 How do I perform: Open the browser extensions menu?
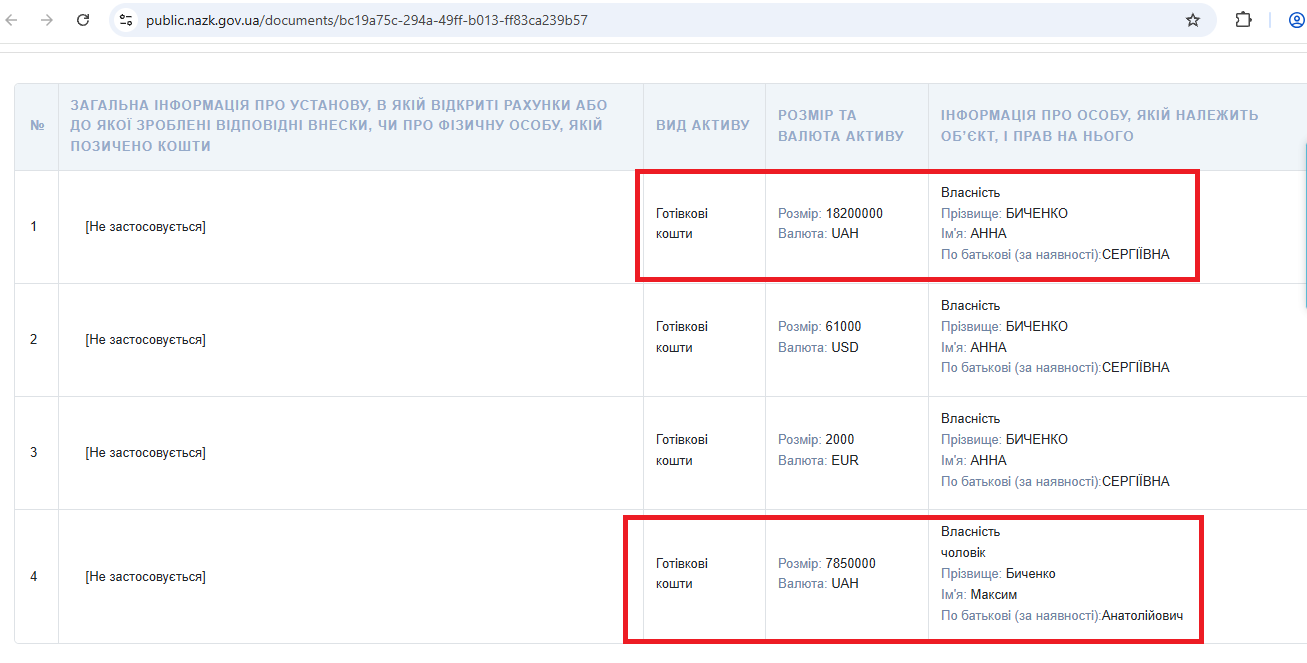pyautogui.click(x=1243, y=20)
